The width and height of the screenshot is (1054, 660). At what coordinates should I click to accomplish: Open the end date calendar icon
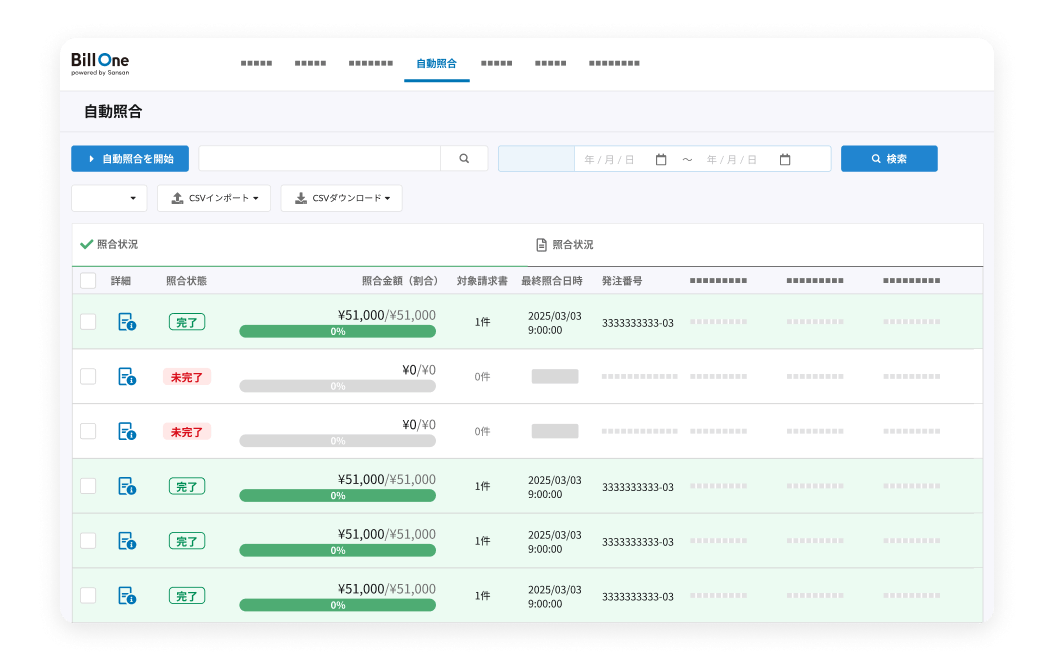pos(785,160)
